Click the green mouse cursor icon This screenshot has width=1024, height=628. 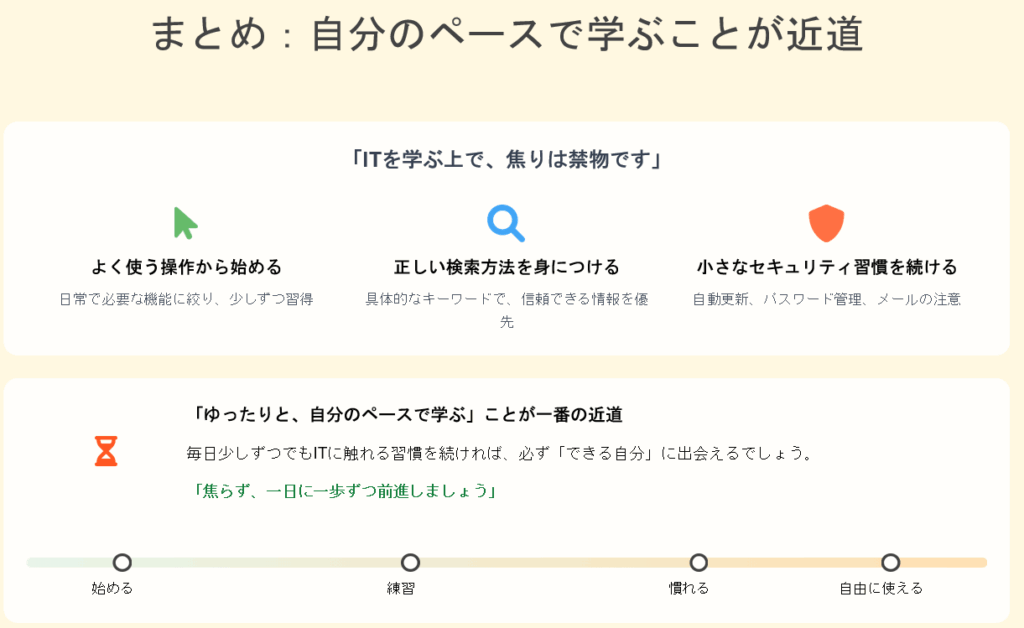pyautogui.click(x=185, y=223)
